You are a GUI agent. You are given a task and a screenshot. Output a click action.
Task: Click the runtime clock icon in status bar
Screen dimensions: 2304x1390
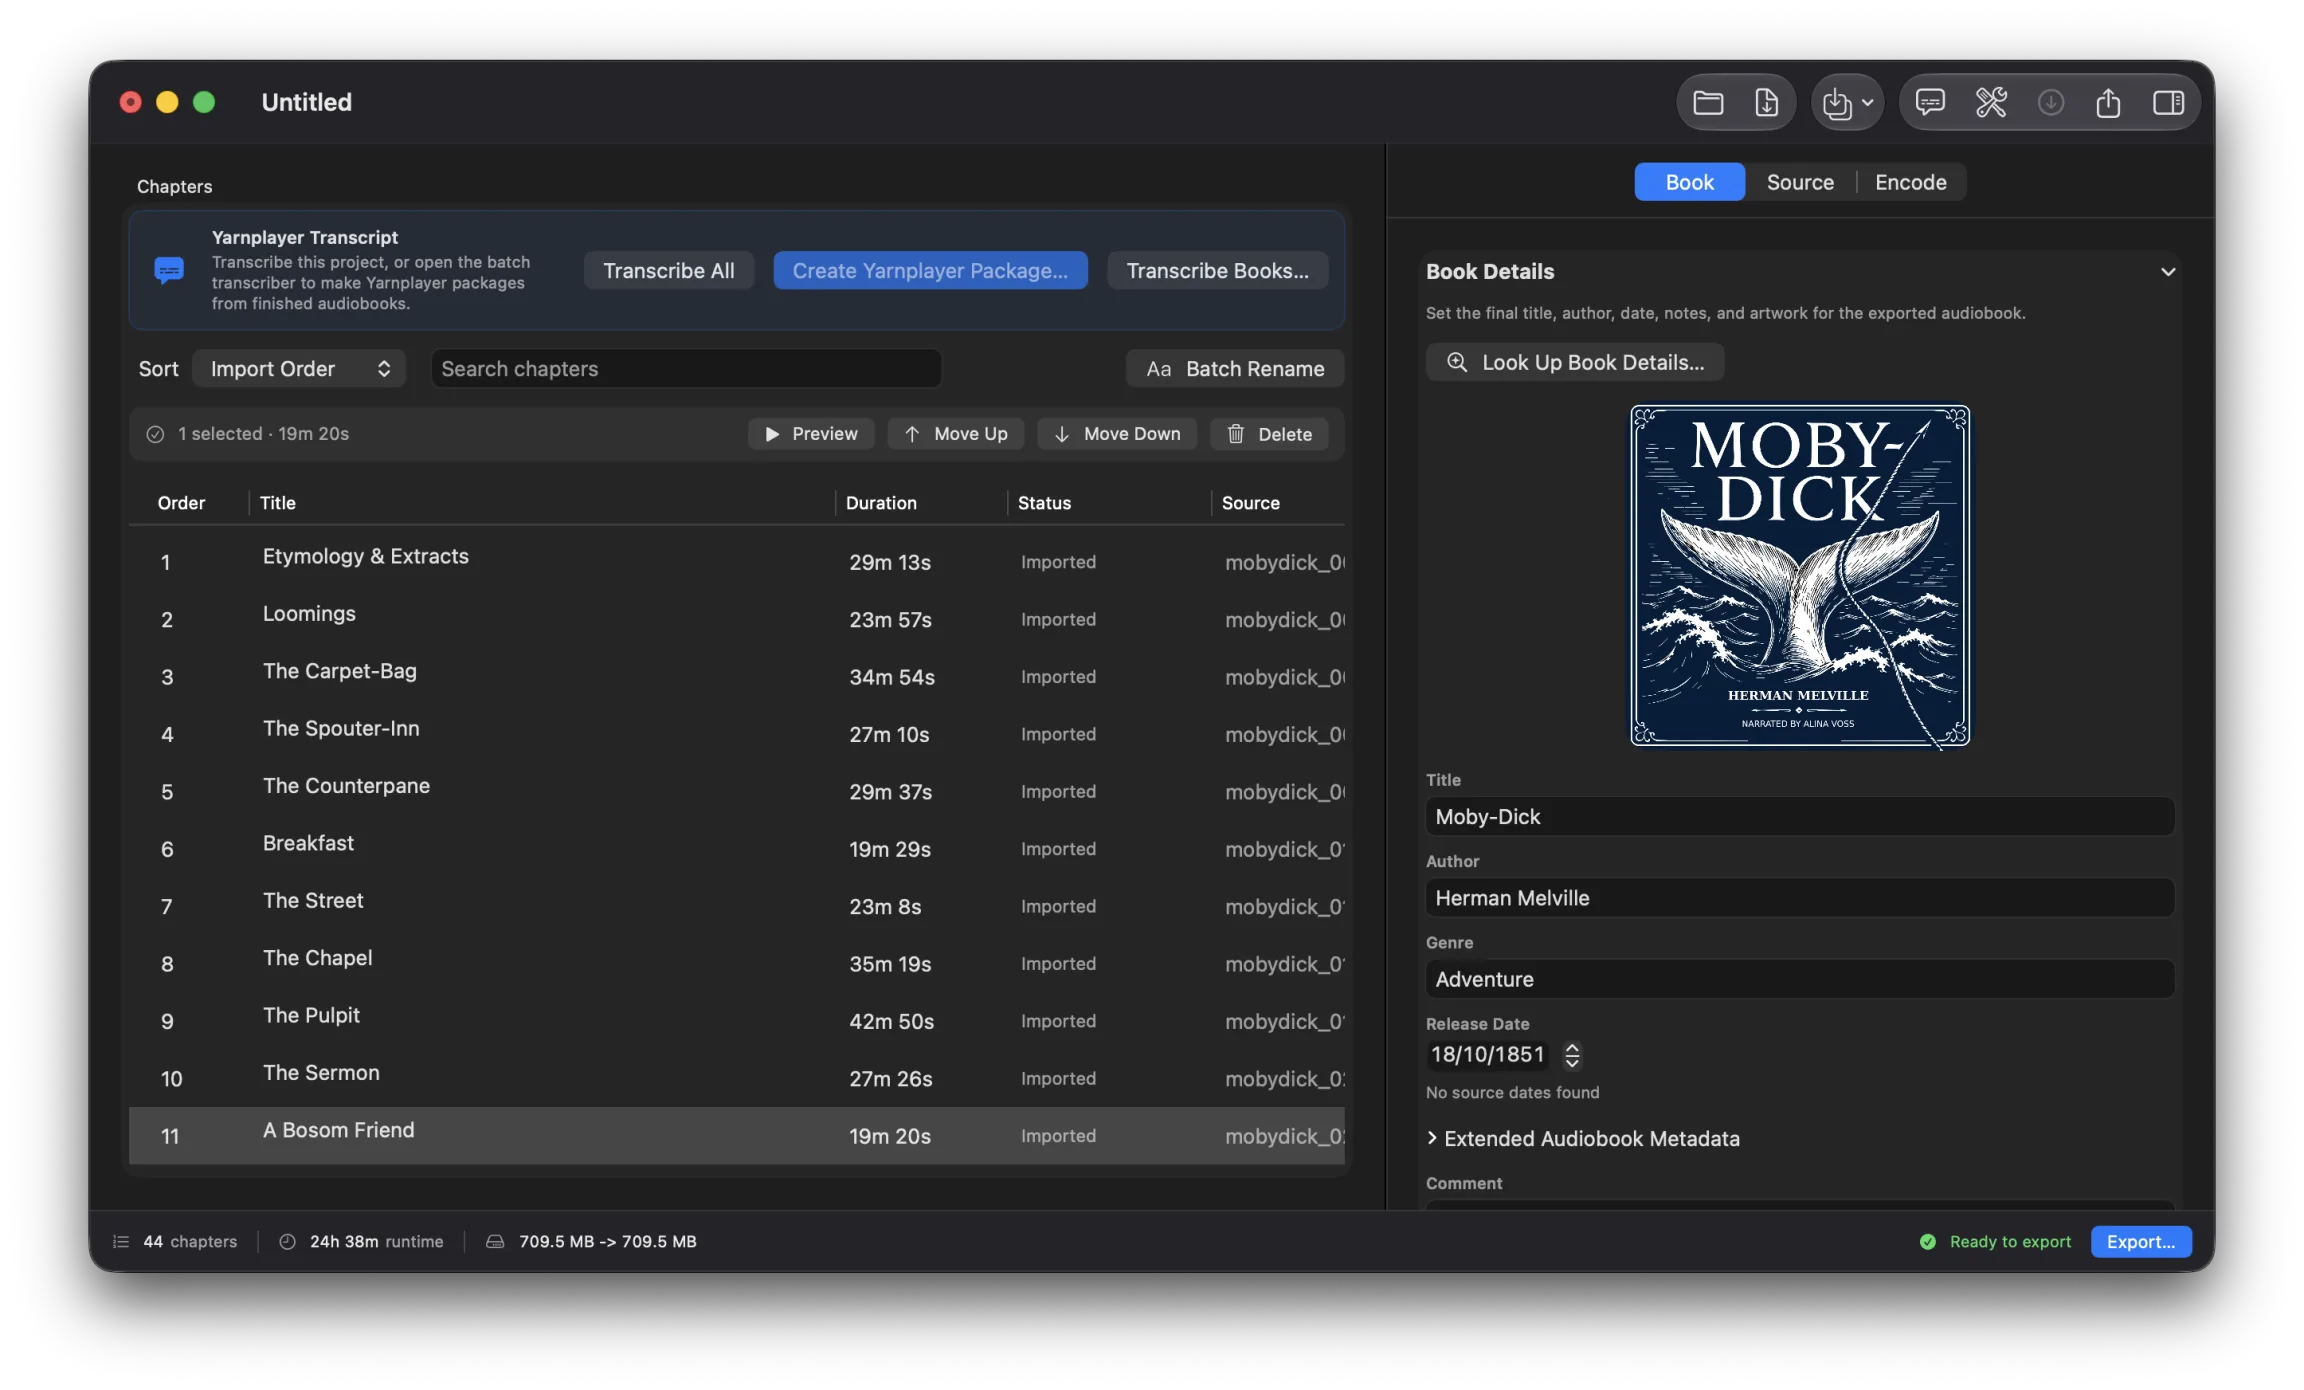click(287, 1241)
